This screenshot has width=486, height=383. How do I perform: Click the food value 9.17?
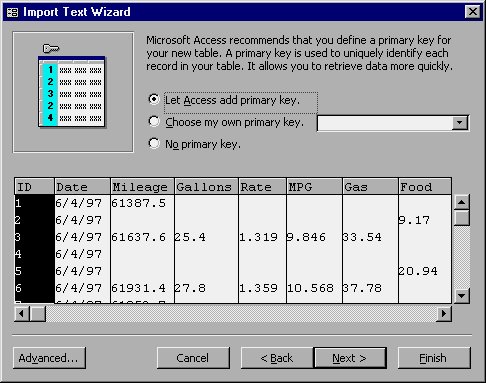click(x=414, y=220)
